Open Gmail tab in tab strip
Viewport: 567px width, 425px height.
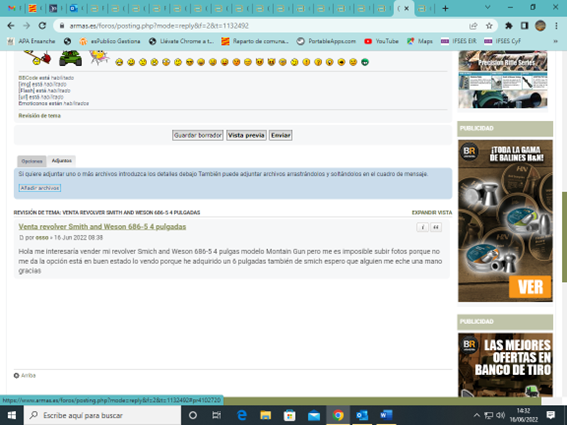coord(12,8)
